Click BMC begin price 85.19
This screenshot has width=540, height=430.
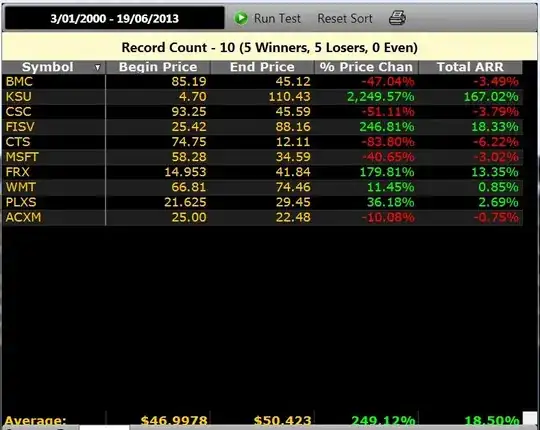[x=189, y=82]
